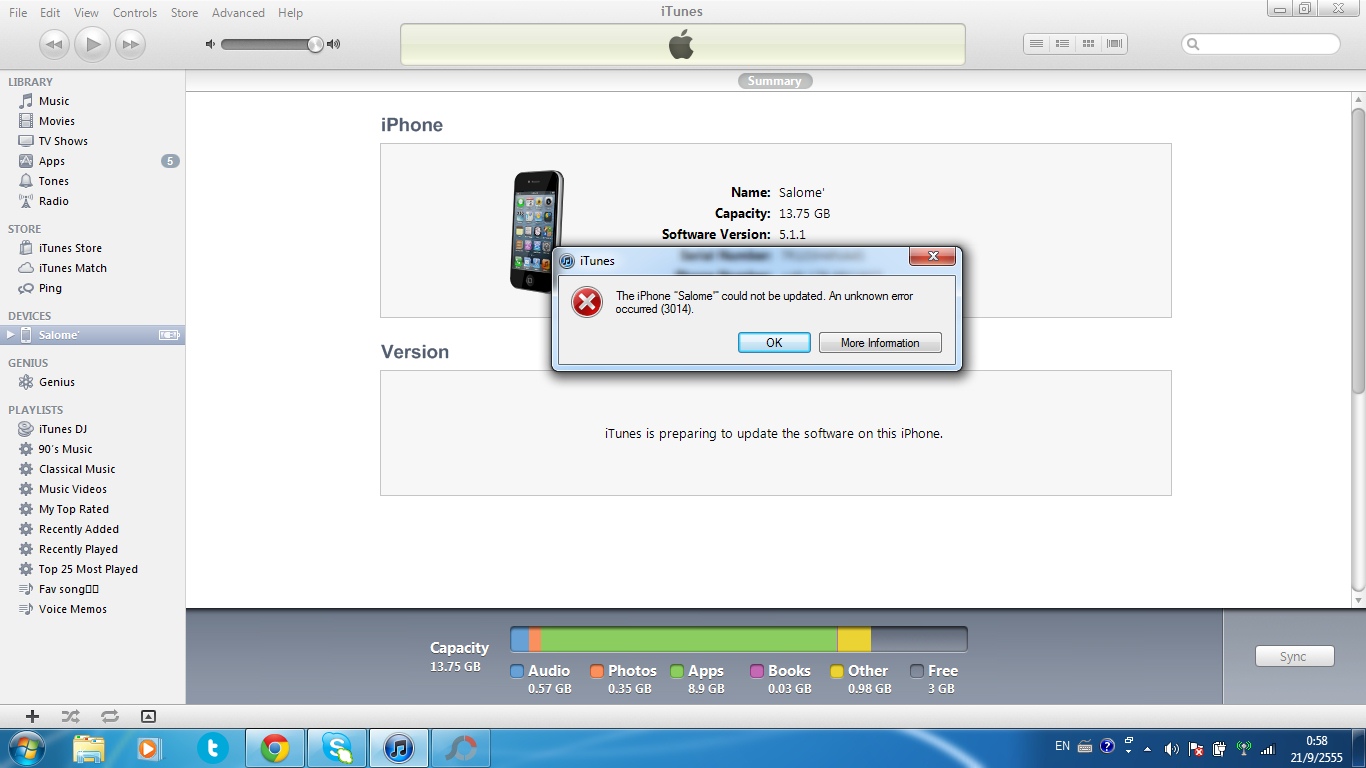Show the artwork viewer panel icon
Viewport: 1366px width, 768px height.
tap(148, 716)
